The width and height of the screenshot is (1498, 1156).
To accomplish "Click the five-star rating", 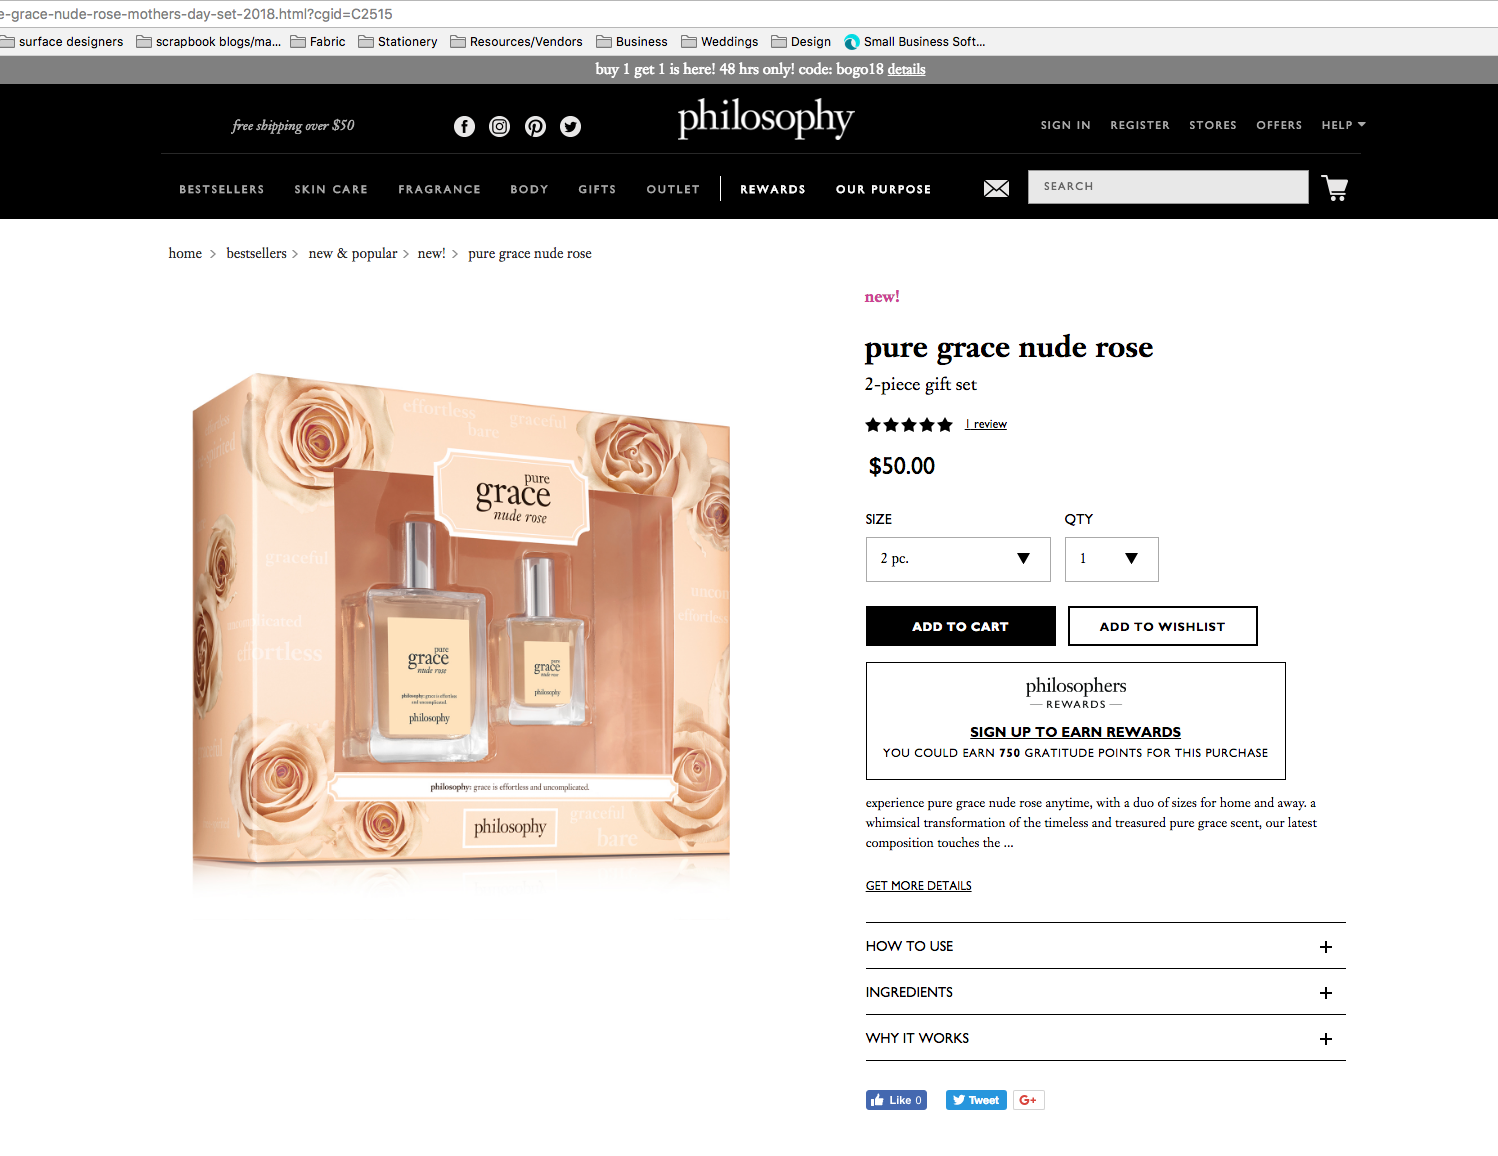I will (x=909, y=425).
